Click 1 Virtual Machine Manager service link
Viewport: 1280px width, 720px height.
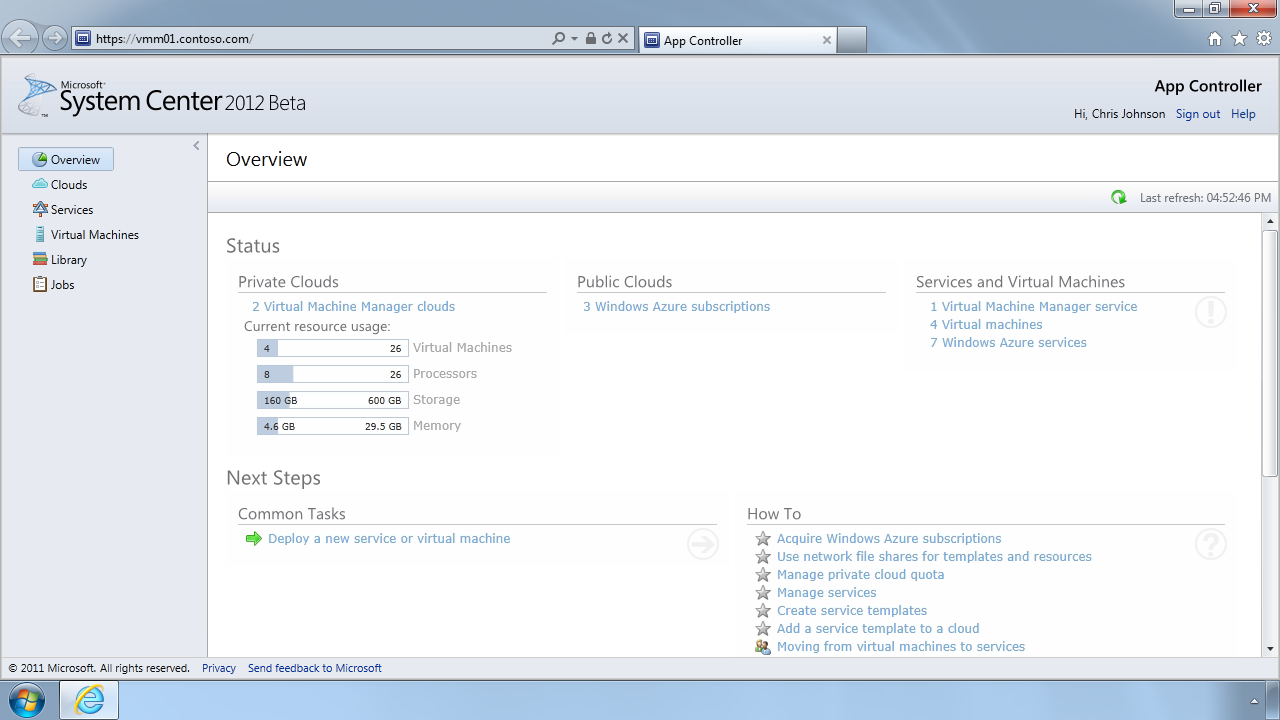click(x=1033, y=307)
